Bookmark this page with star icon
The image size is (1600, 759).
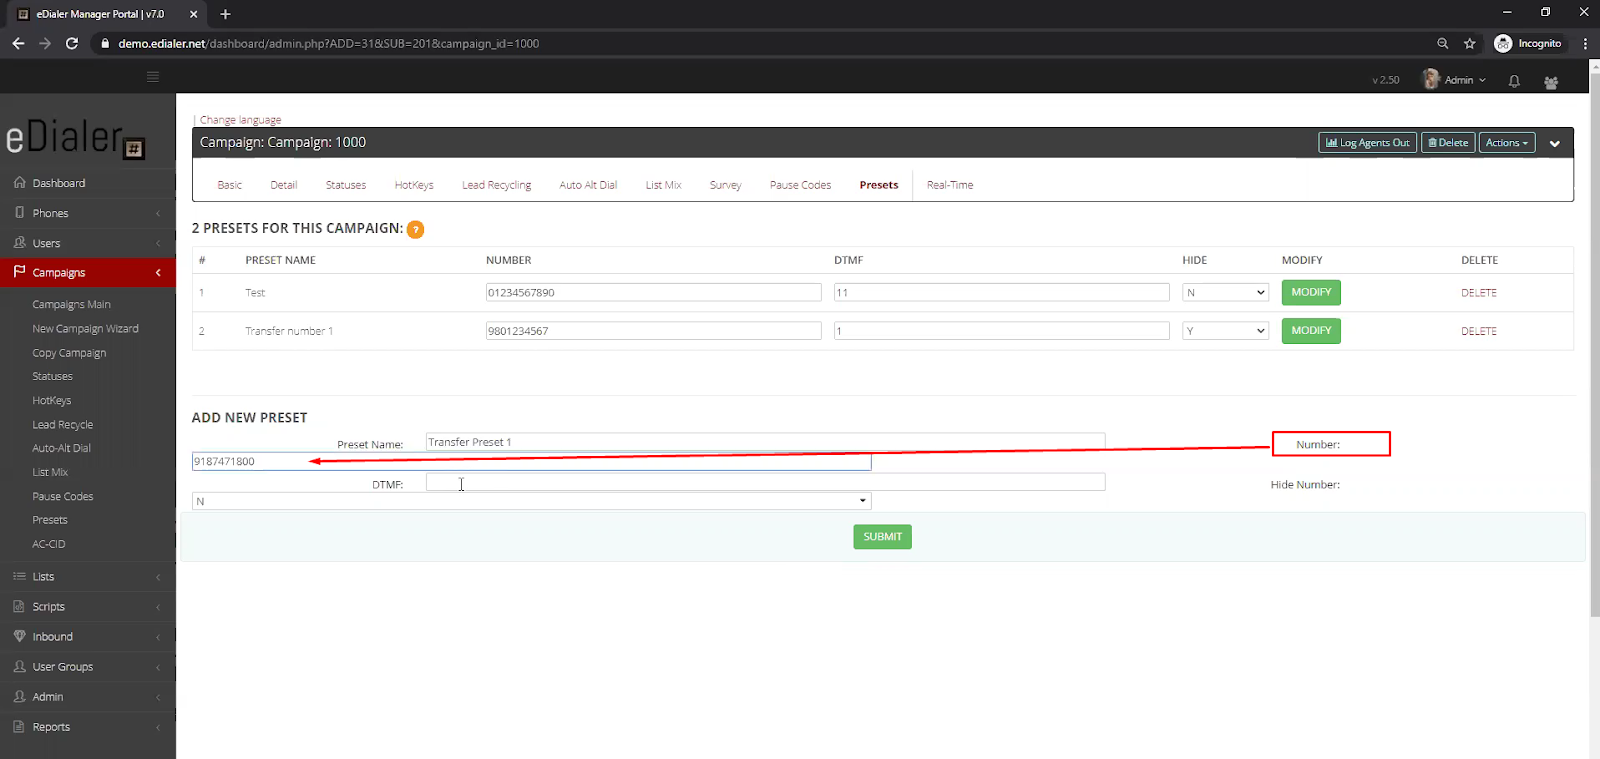pos(1470,43)
